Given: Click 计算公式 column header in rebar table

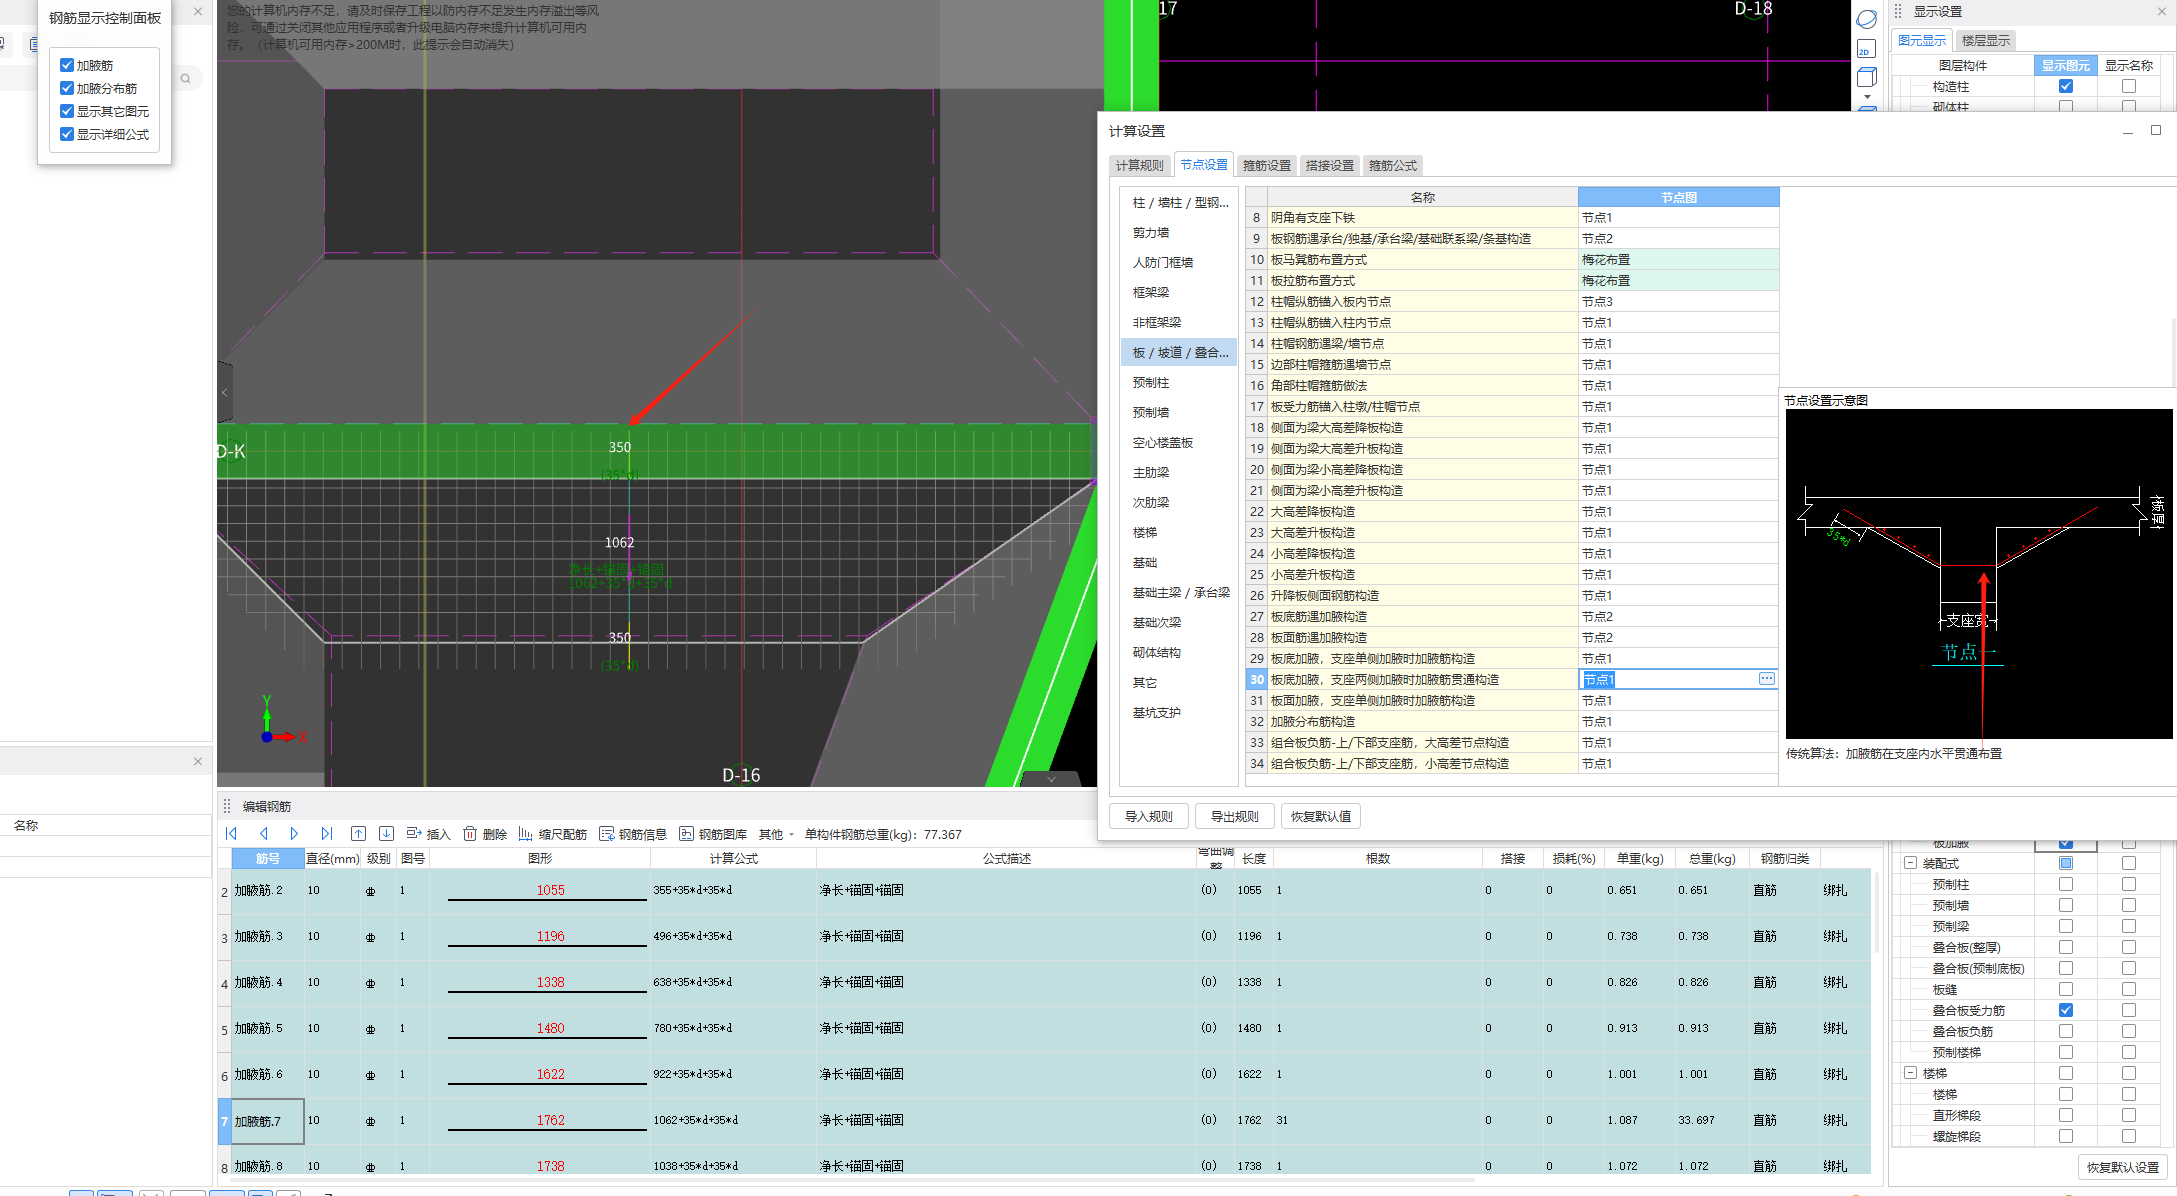Looking at the screenshot, I should click(x=733, y=858).
